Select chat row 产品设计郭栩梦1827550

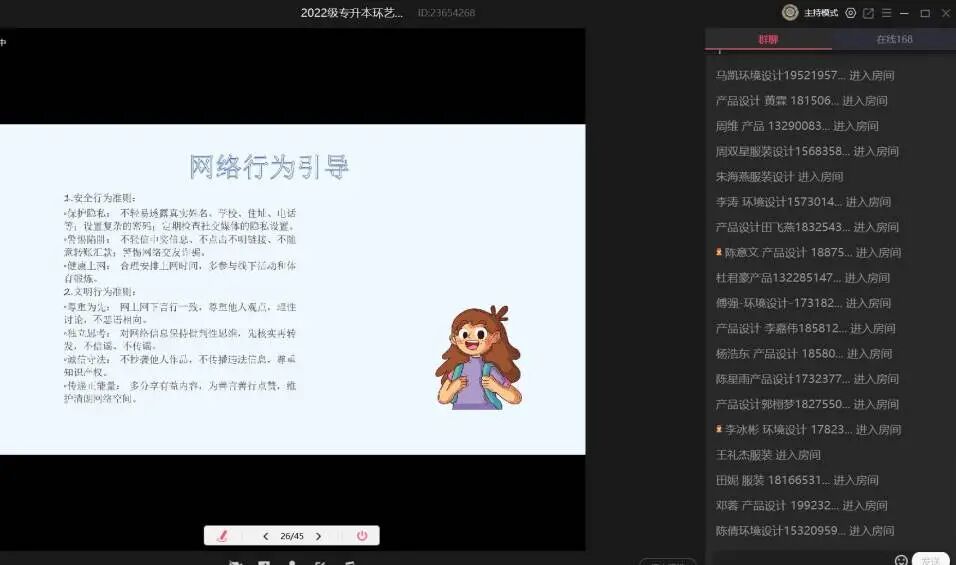click(807, 404)
